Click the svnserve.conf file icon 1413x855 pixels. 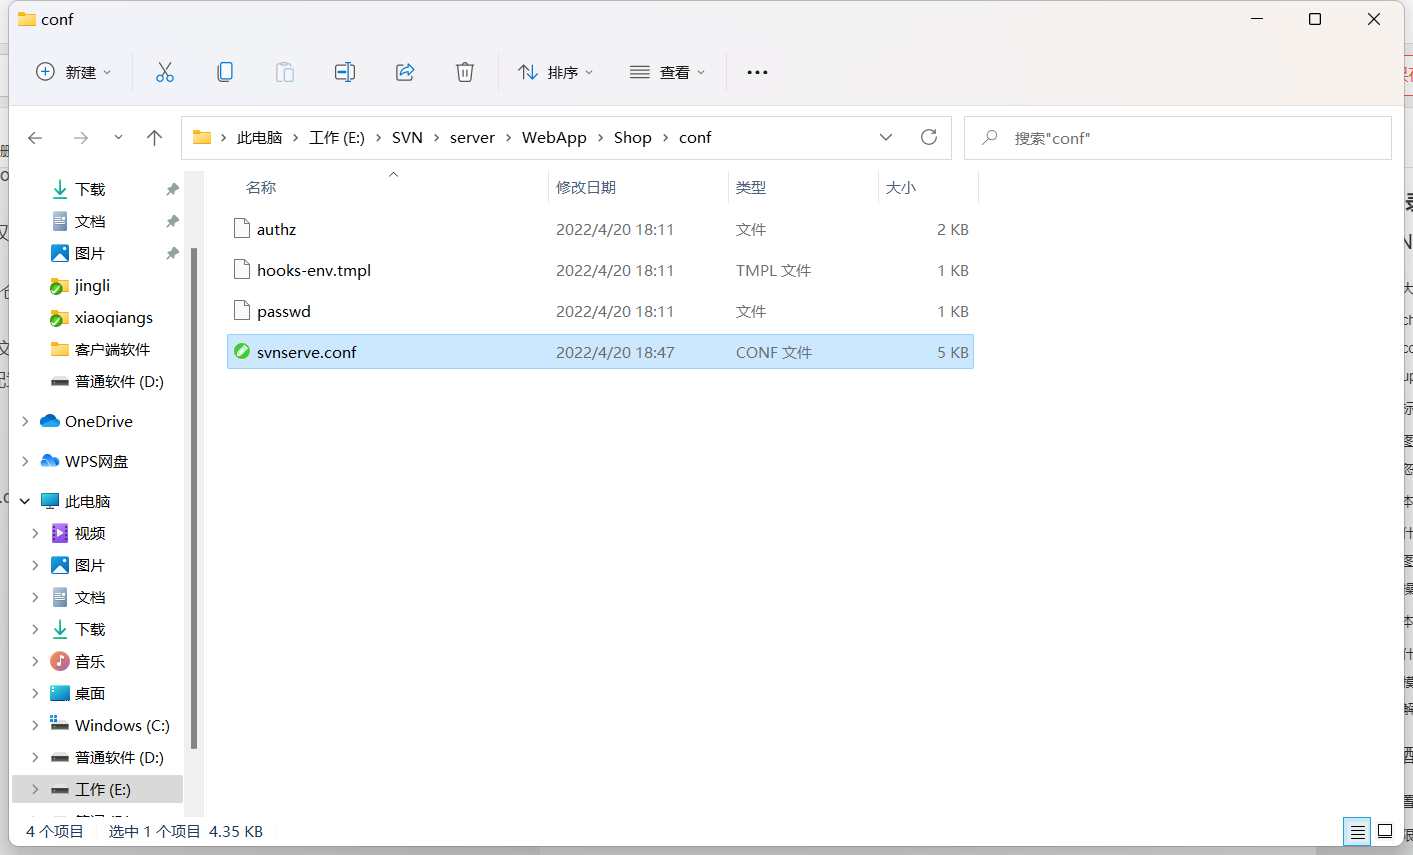[241, 352]
